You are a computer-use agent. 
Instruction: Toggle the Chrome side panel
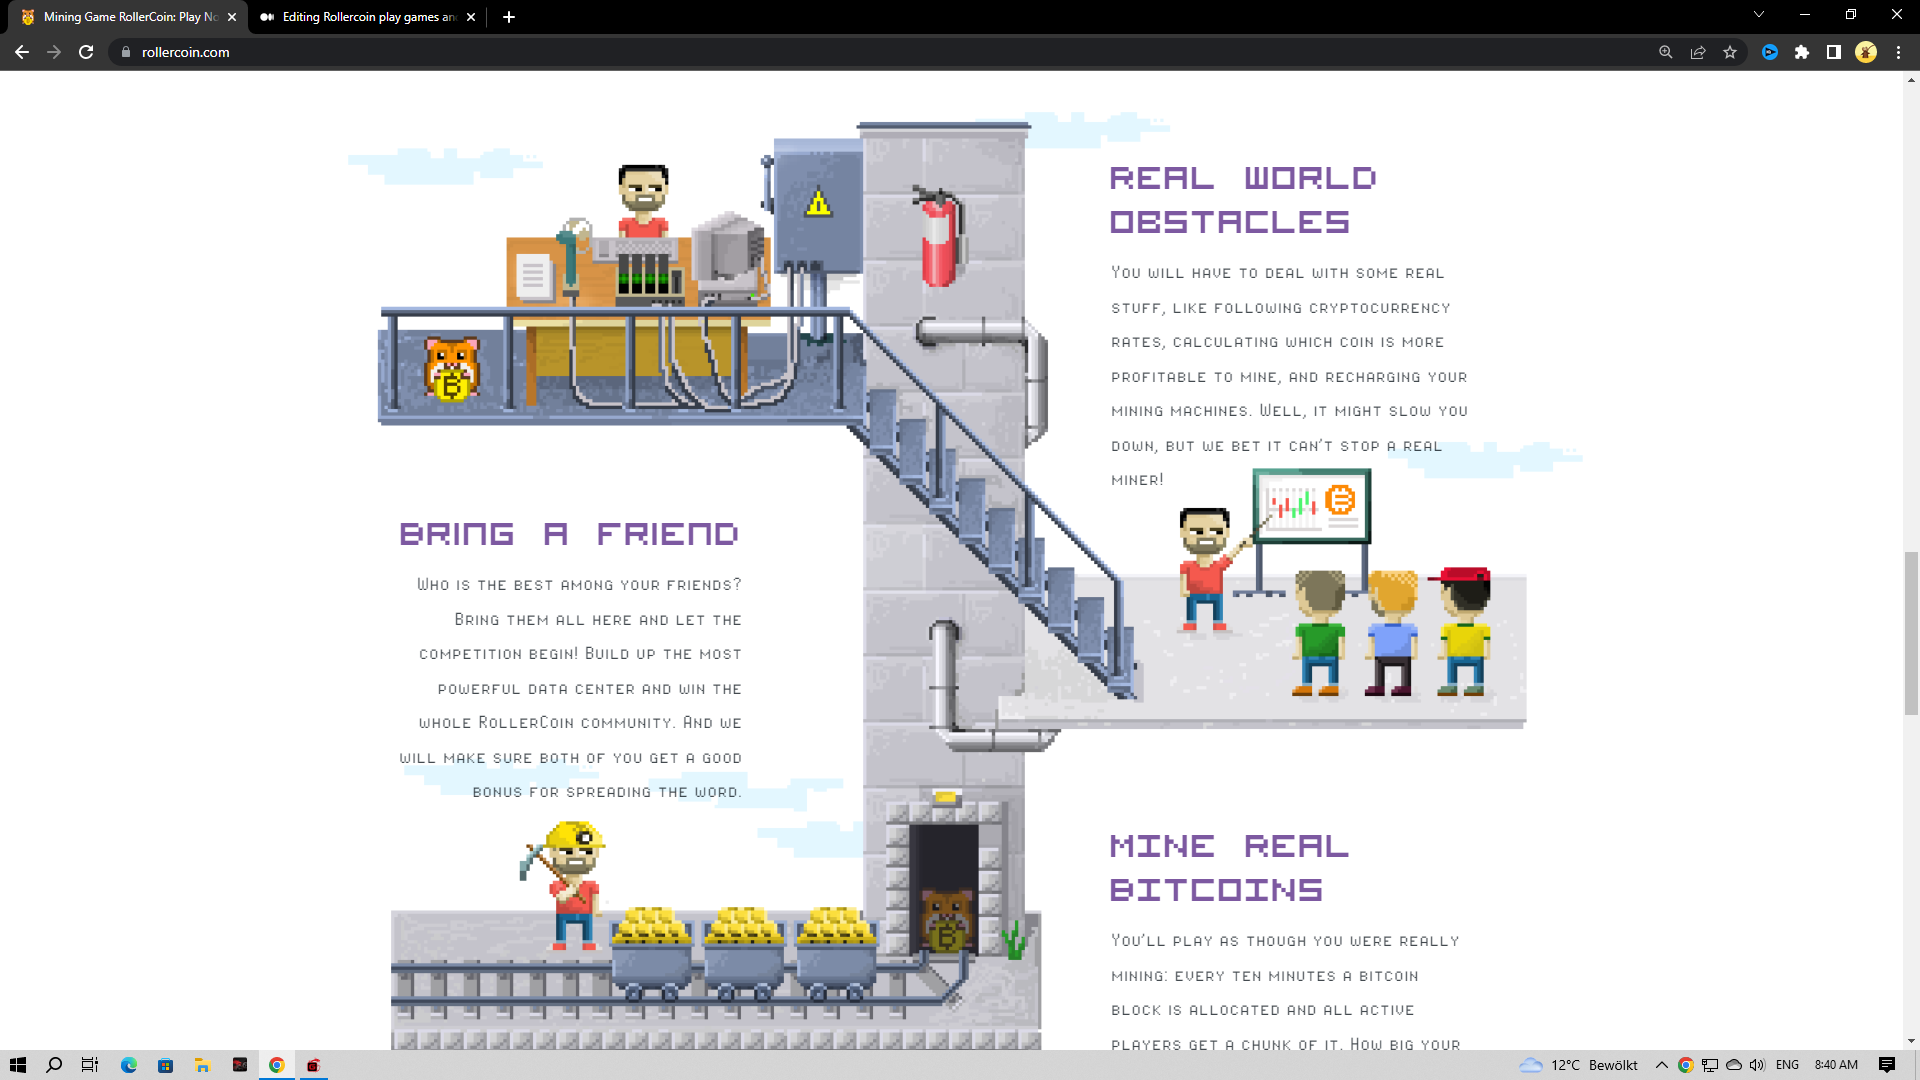pyautogui.click(x=1834, y=52)
